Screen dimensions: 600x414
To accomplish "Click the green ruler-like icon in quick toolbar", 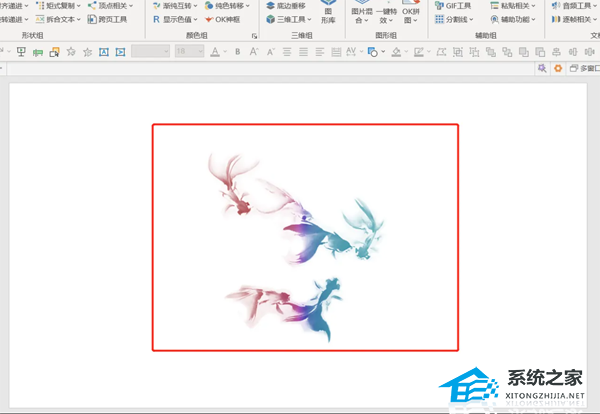I will tap(38, 52).
